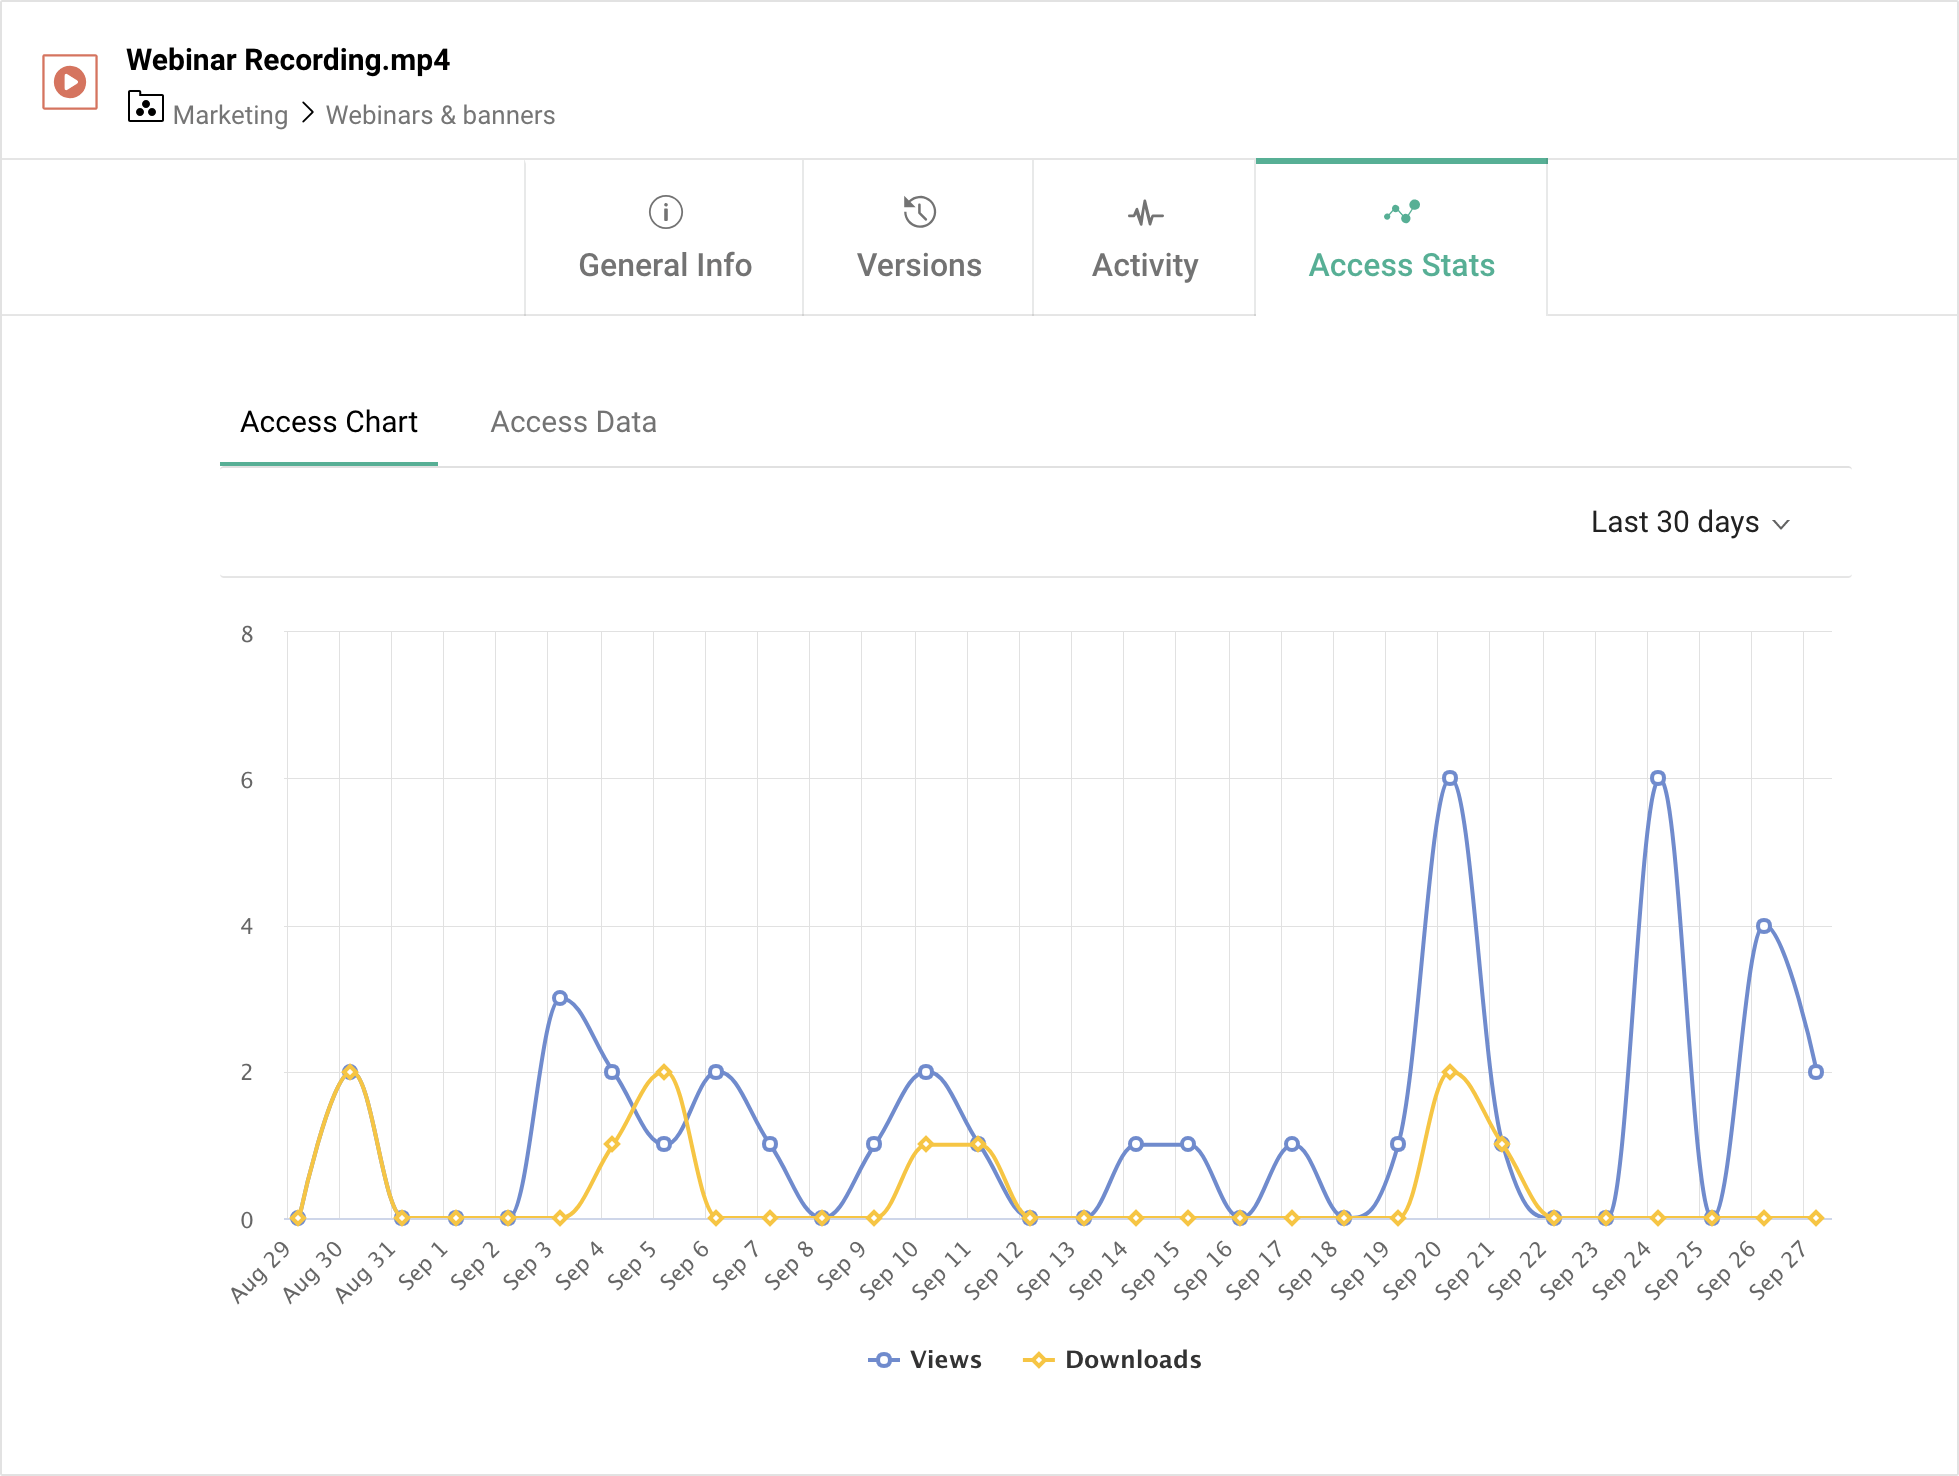Open the Marketing breadcrumb link
This screenshot has height=1476, width=1959.
click(230, 115)
